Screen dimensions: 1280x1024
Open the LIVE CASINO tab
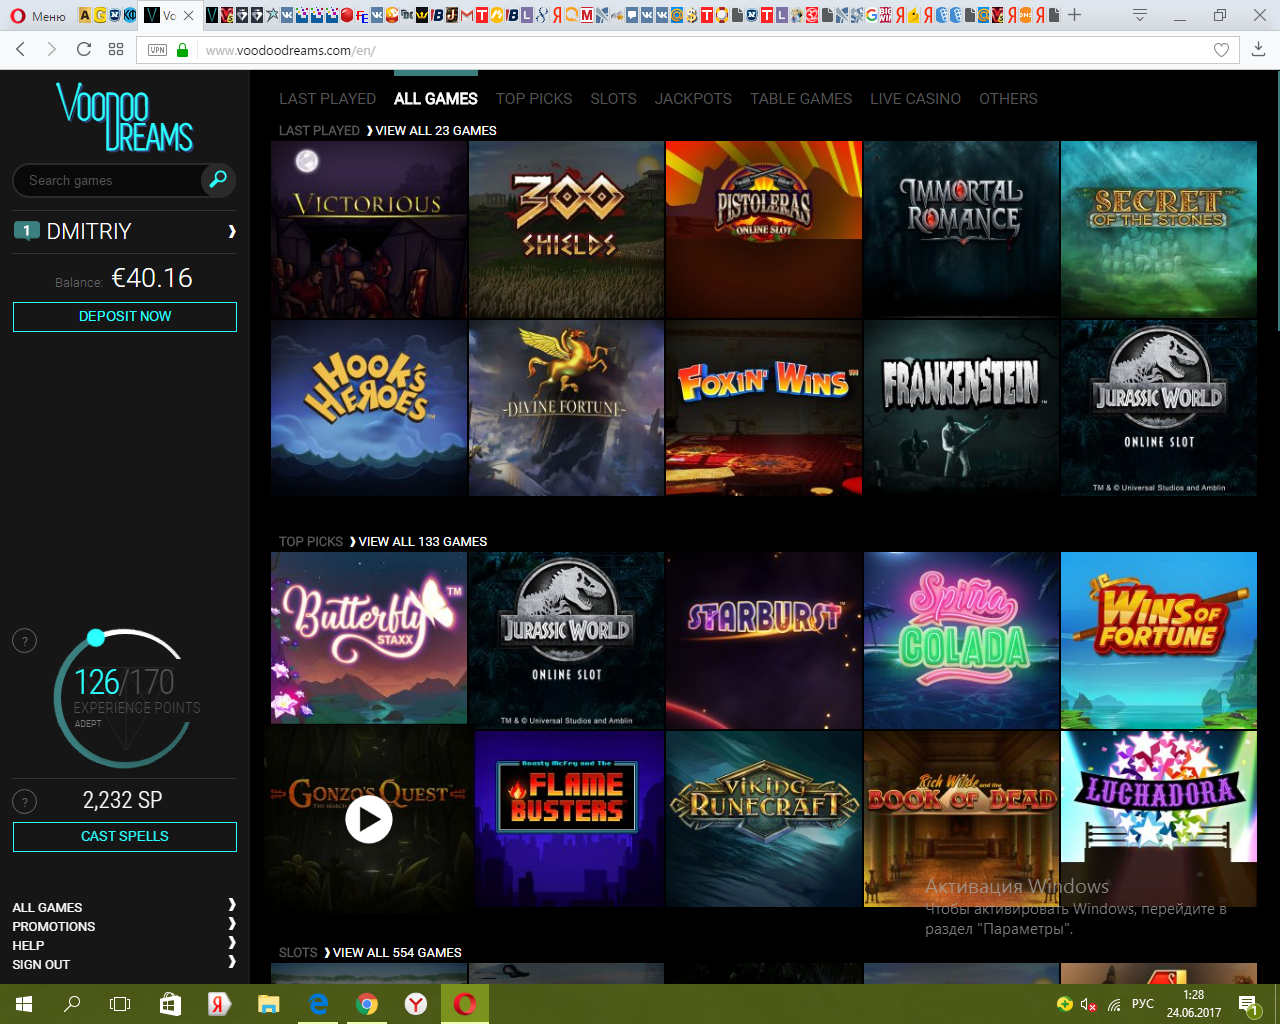click(915, 99)
